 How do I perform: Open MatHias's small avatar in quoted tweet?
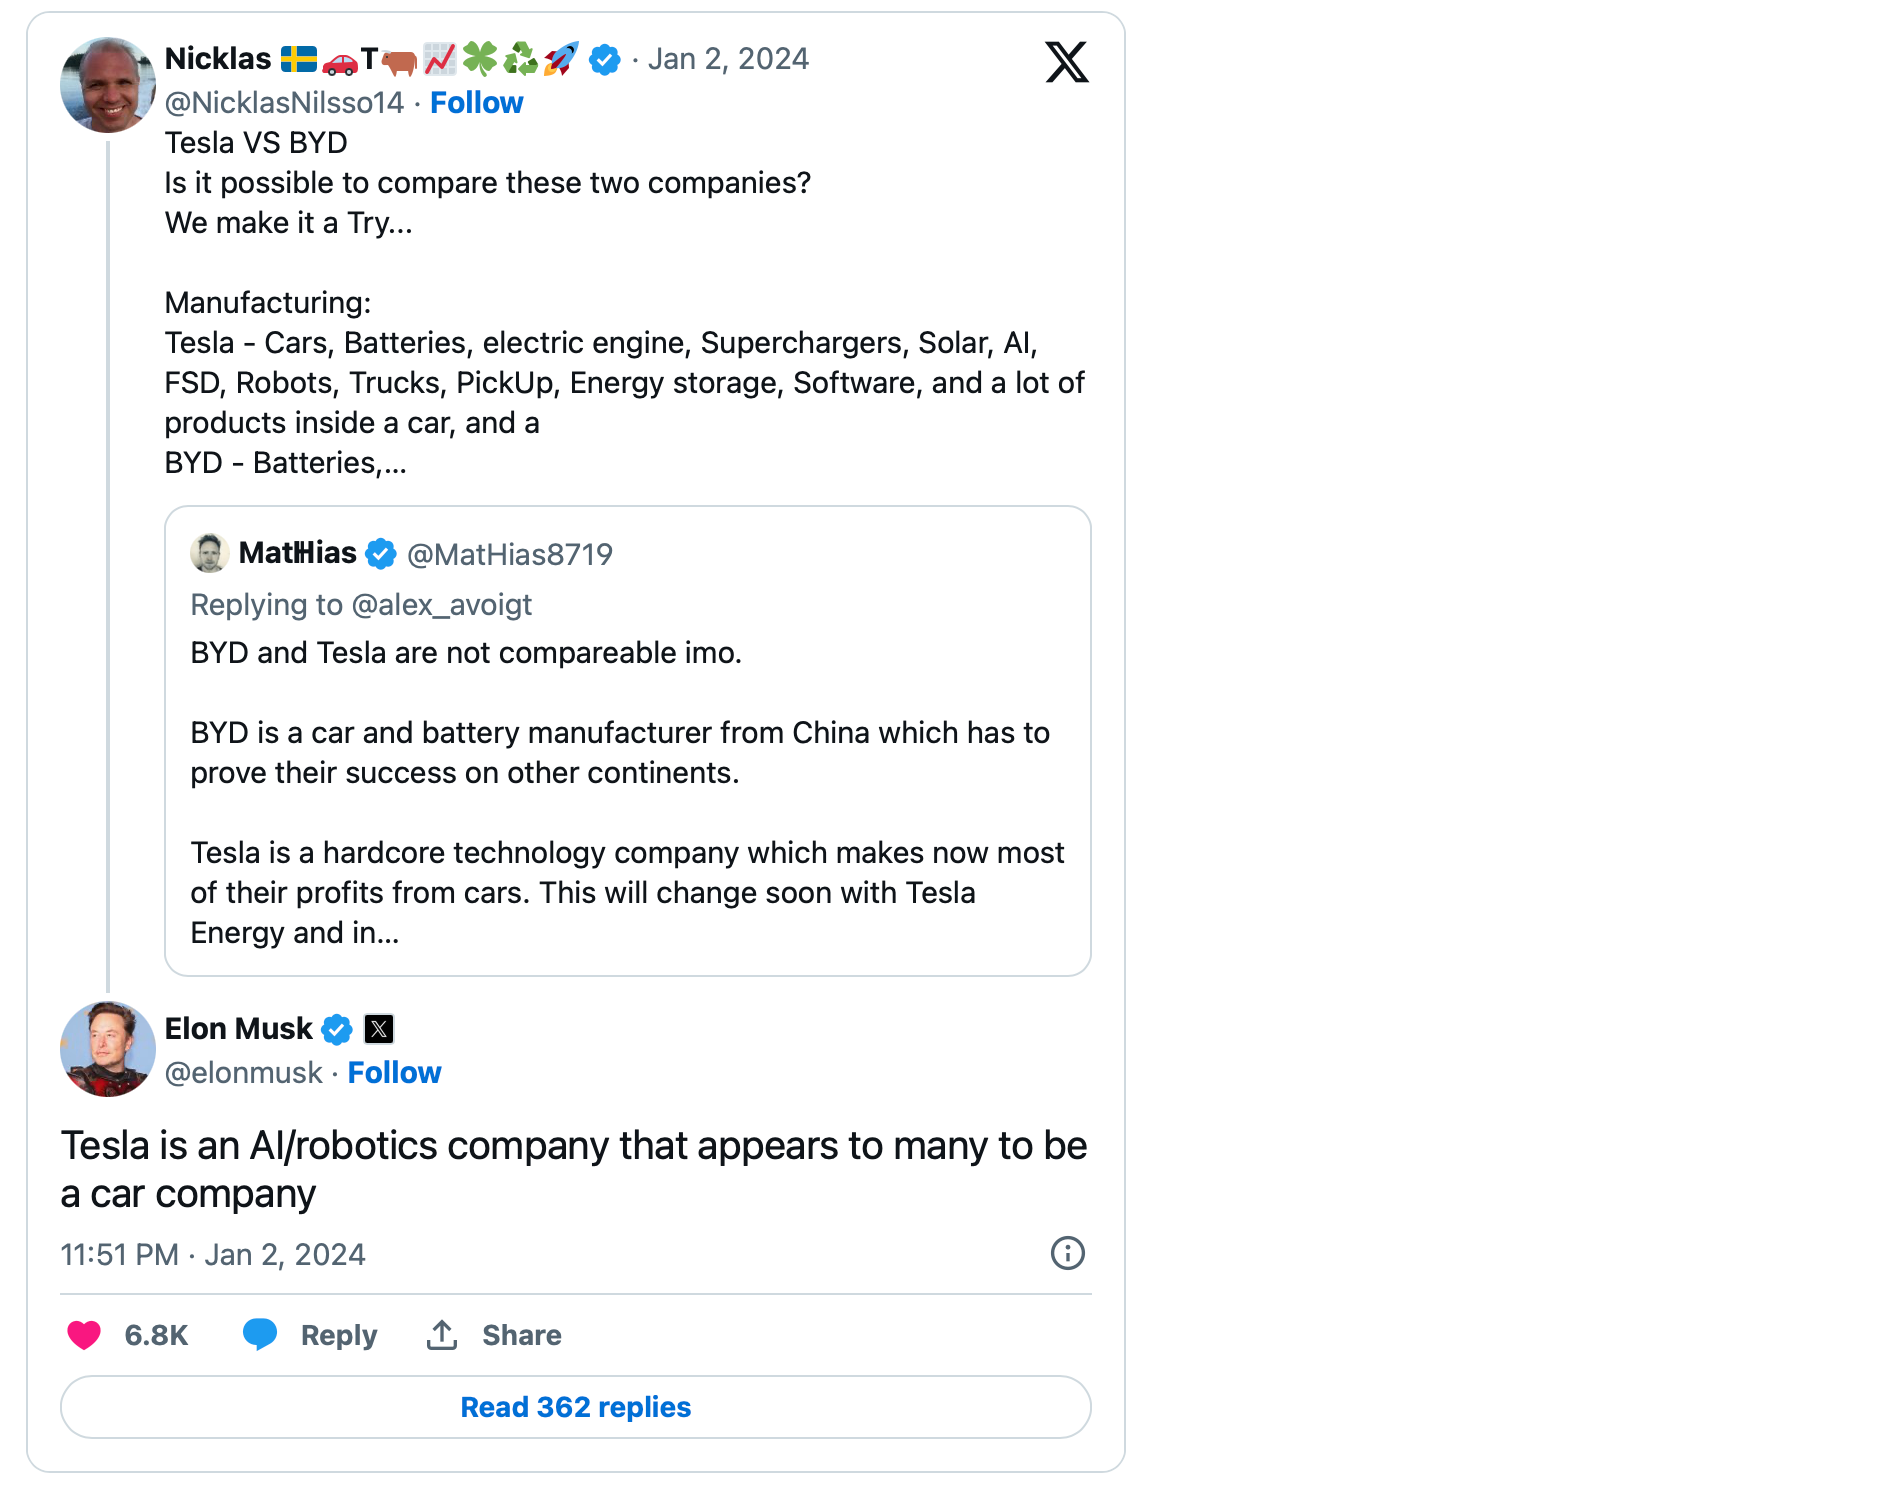(x=209, y=553)
